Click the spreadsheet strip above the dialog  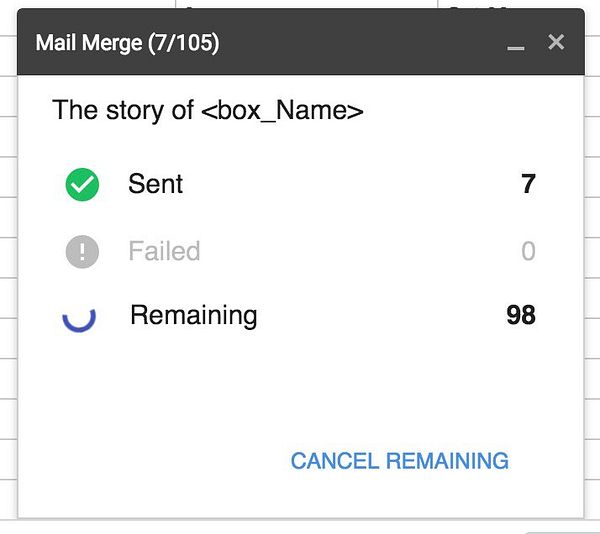[x=300, y=4]
